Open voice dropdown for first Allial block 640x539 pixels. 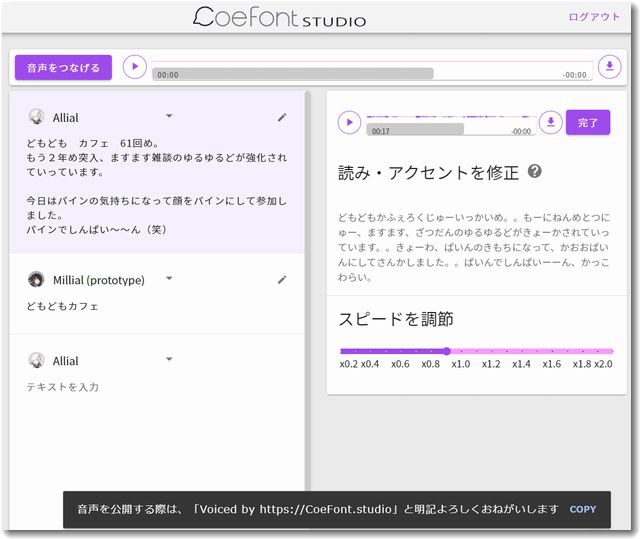point(169,116)
